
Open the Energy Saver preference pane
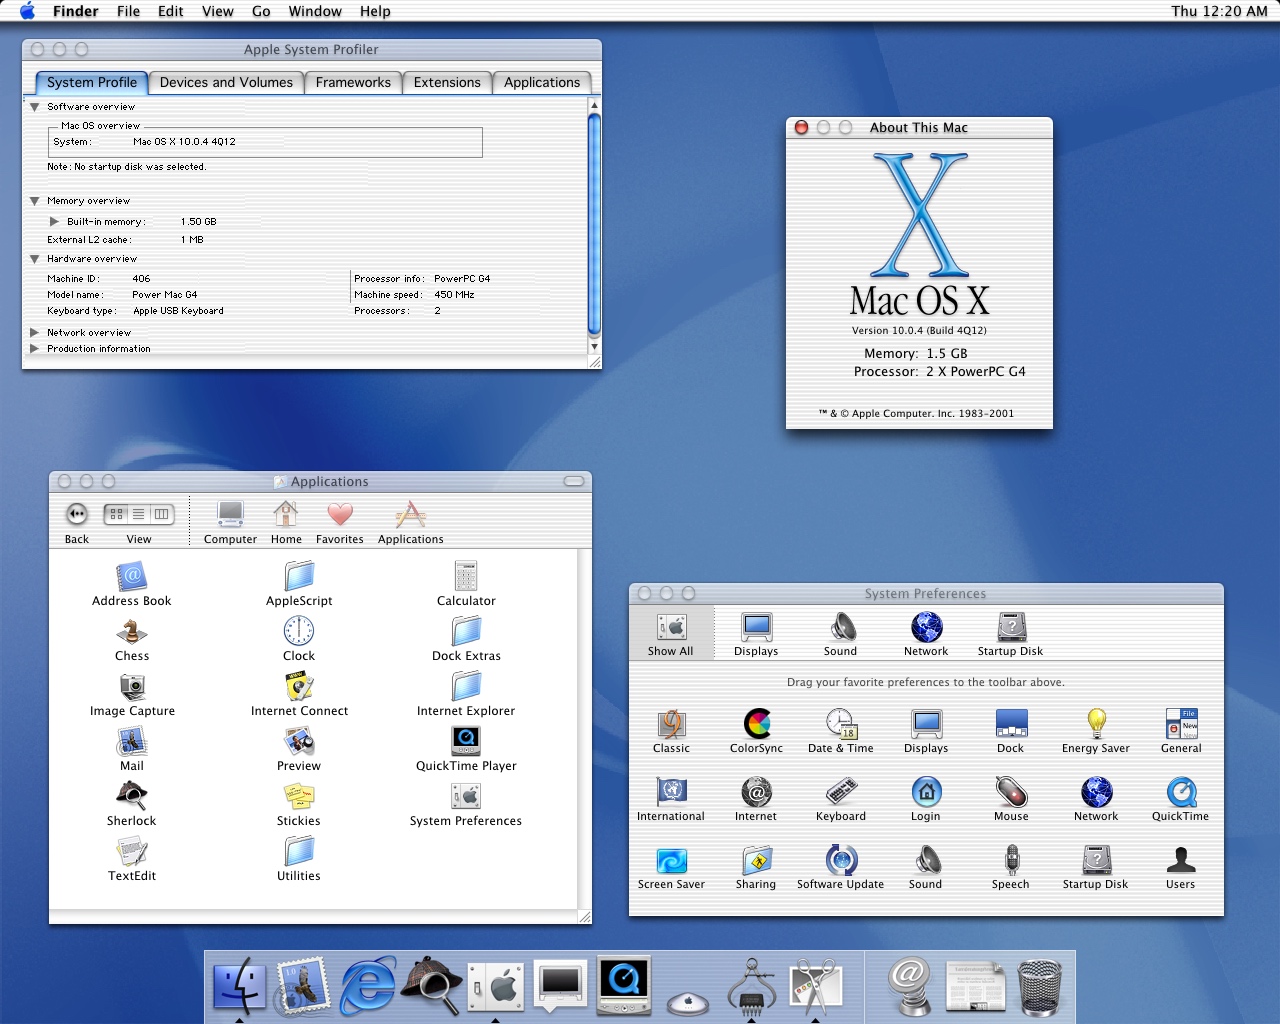[x=1096, y=724]
